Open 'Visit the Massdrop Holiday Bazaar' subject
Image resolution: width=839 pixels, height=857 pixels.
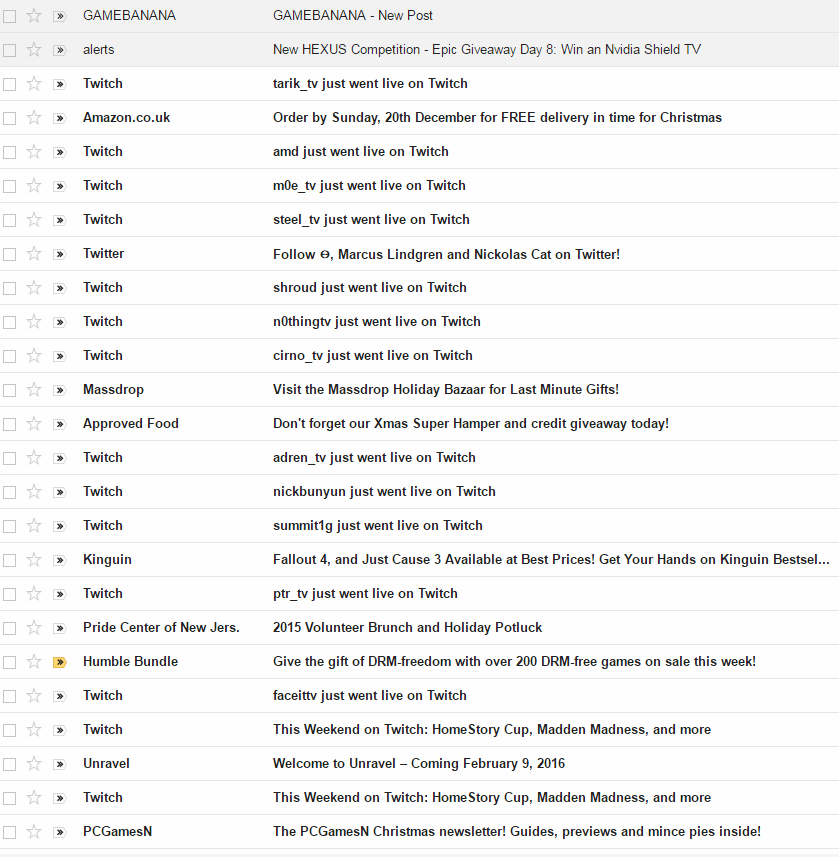[x=446, y=389]
